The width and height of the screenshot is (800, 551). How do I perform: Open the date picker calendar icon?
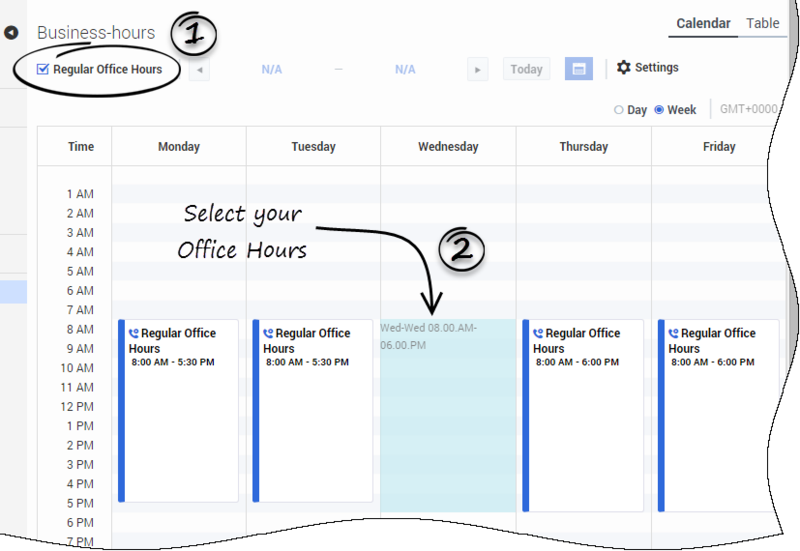coord(579,69)
